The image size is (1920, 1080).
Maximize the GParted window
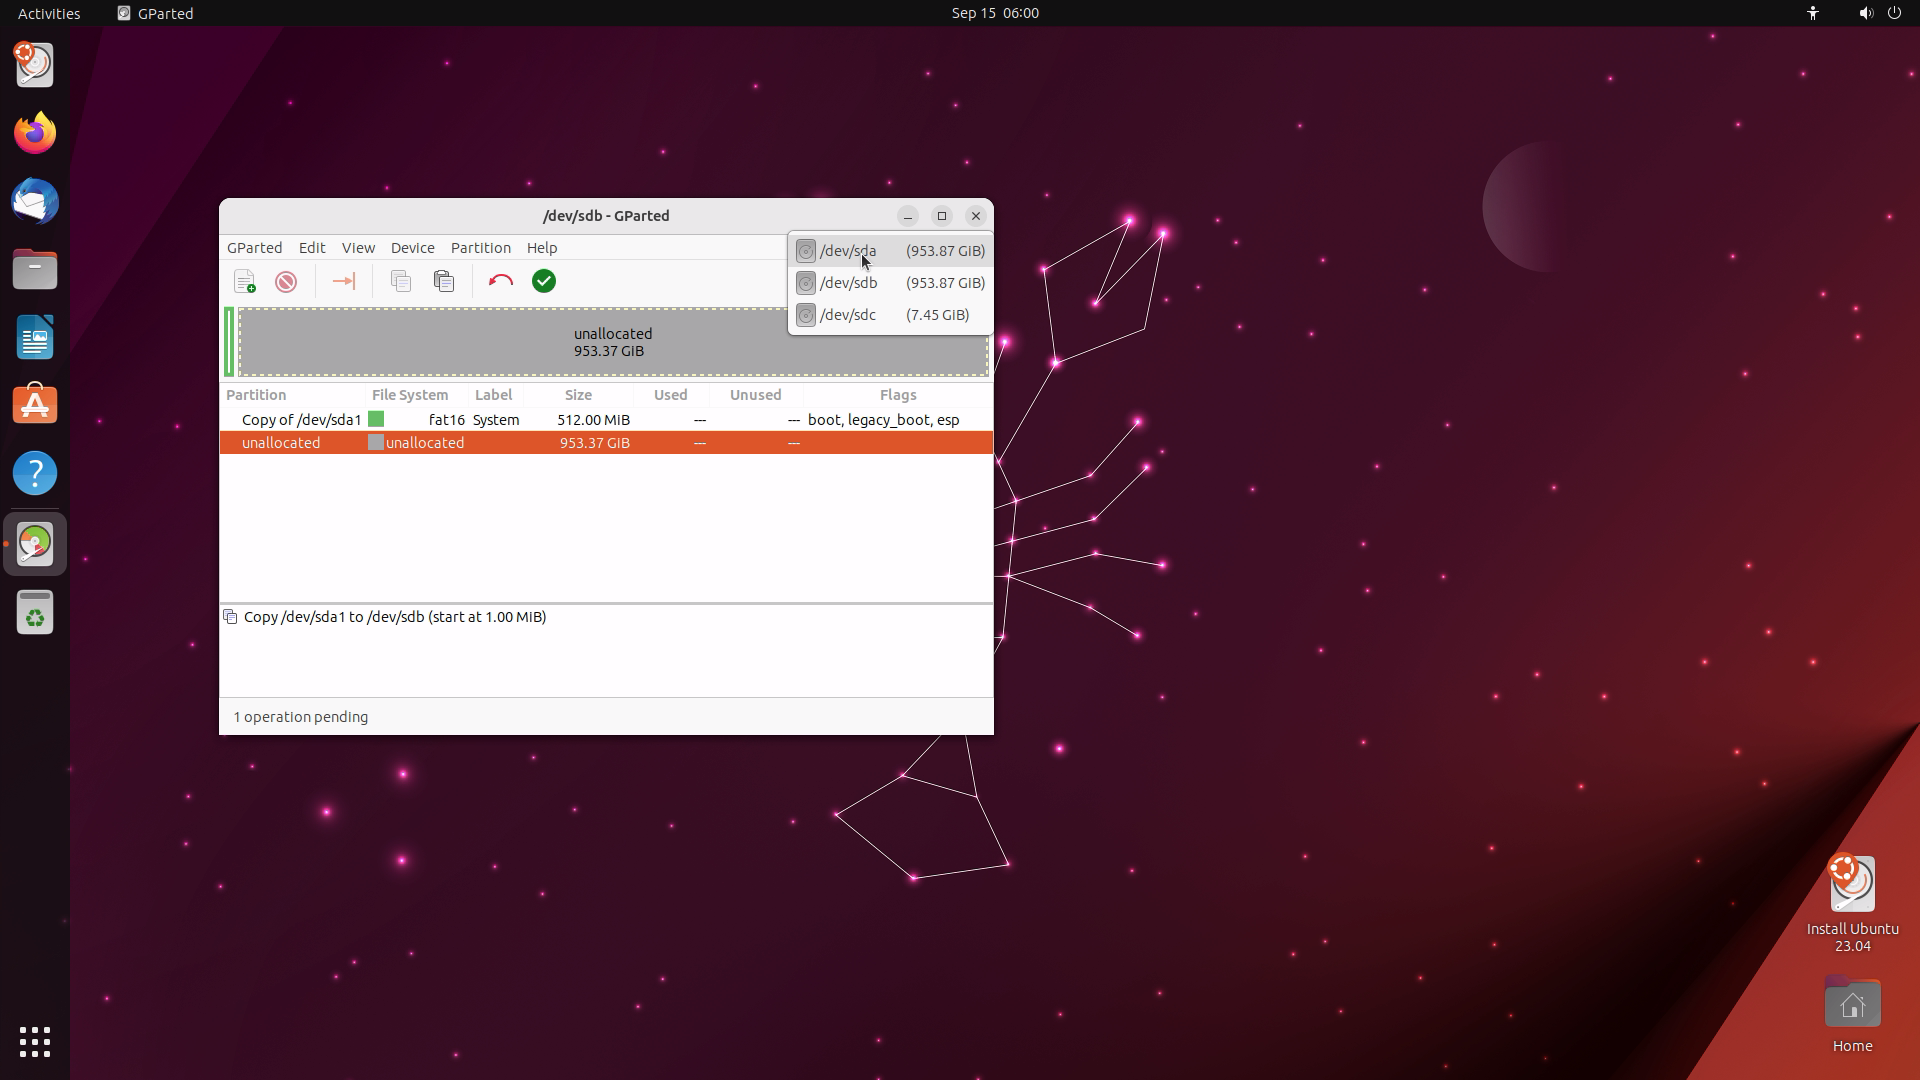point(942,216)
